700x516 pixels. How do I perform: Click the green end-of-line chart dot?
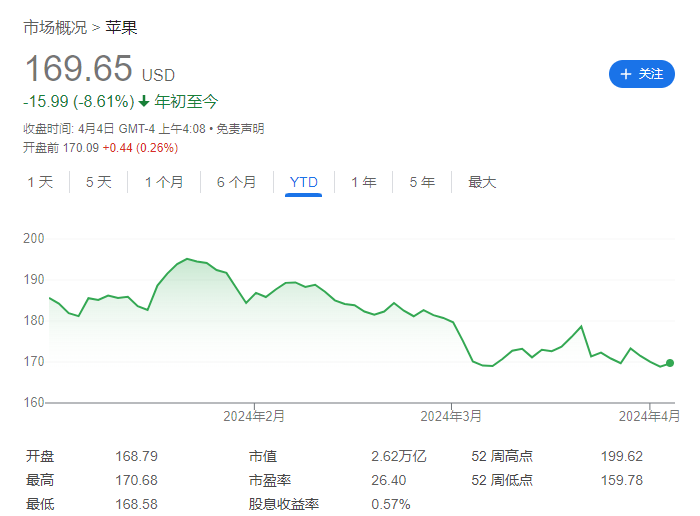pos(670,363)
